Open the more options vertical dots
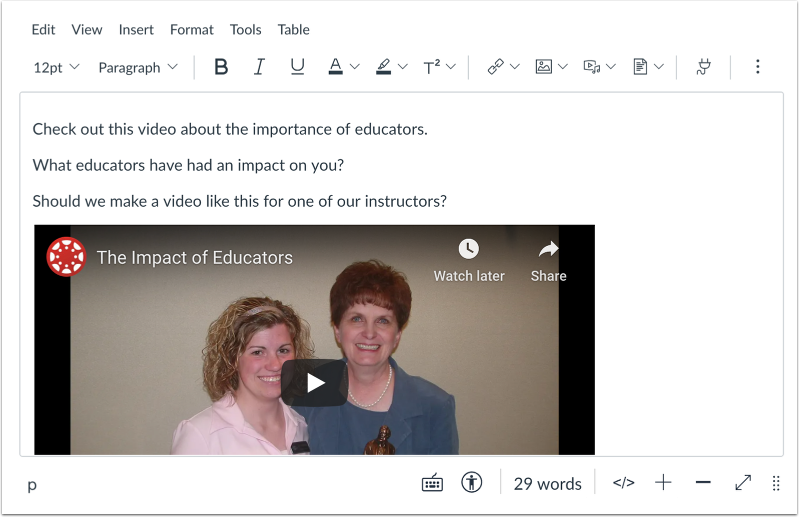The image size is (799, 517). click(758, 67)
